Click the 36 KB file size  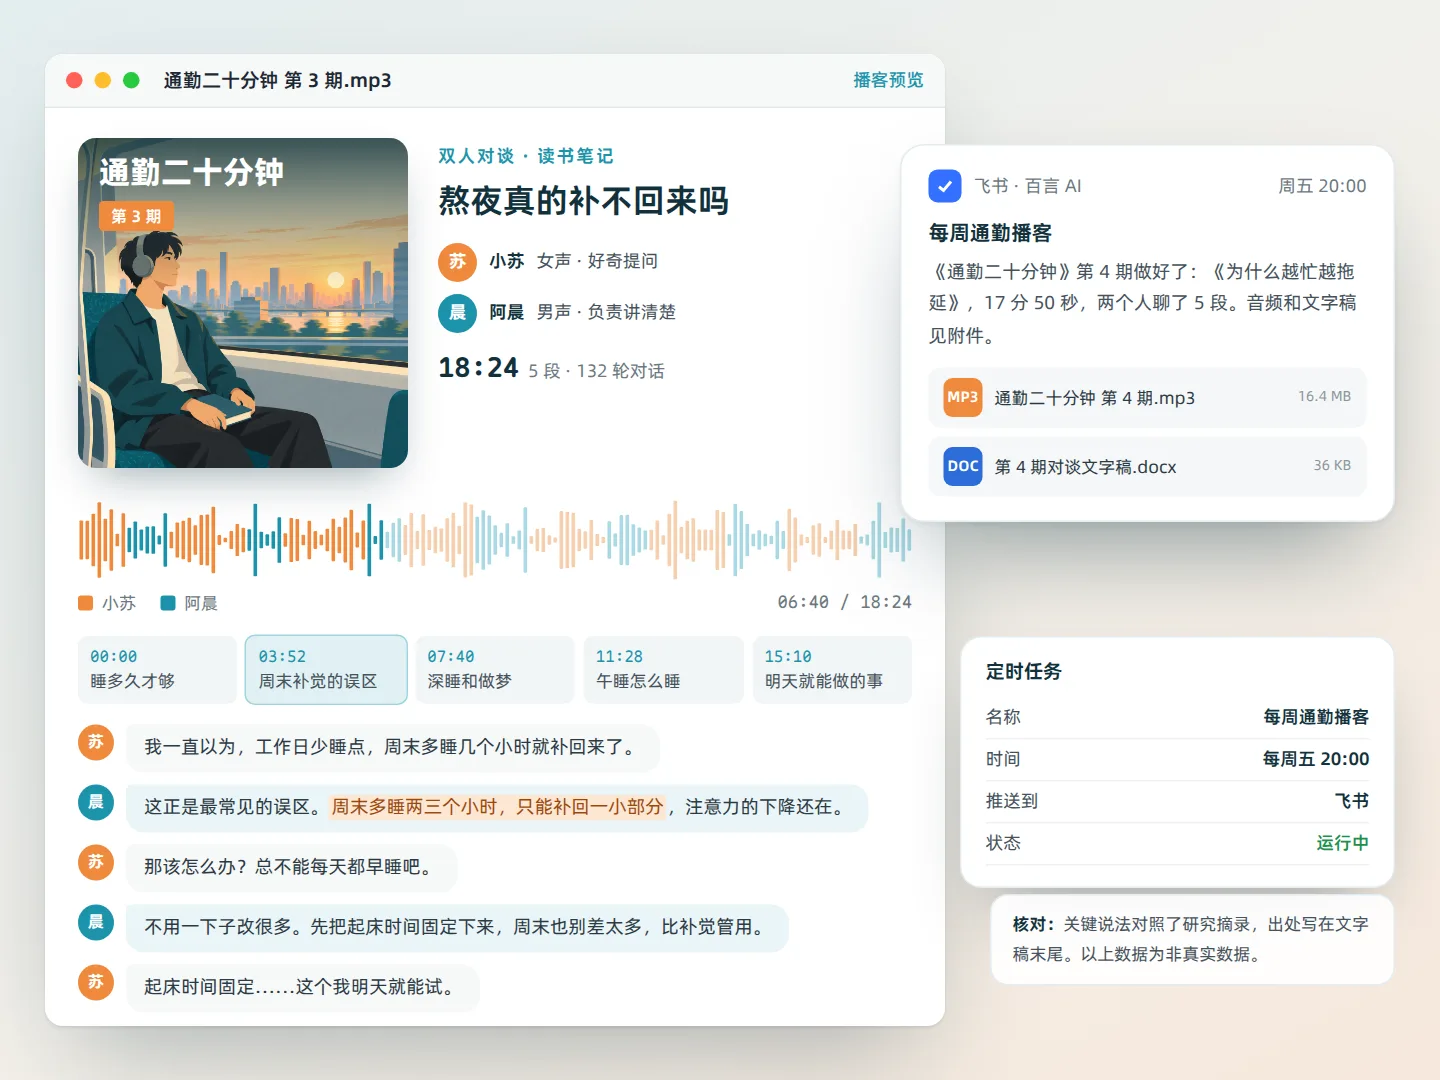tap(1332, 465)
